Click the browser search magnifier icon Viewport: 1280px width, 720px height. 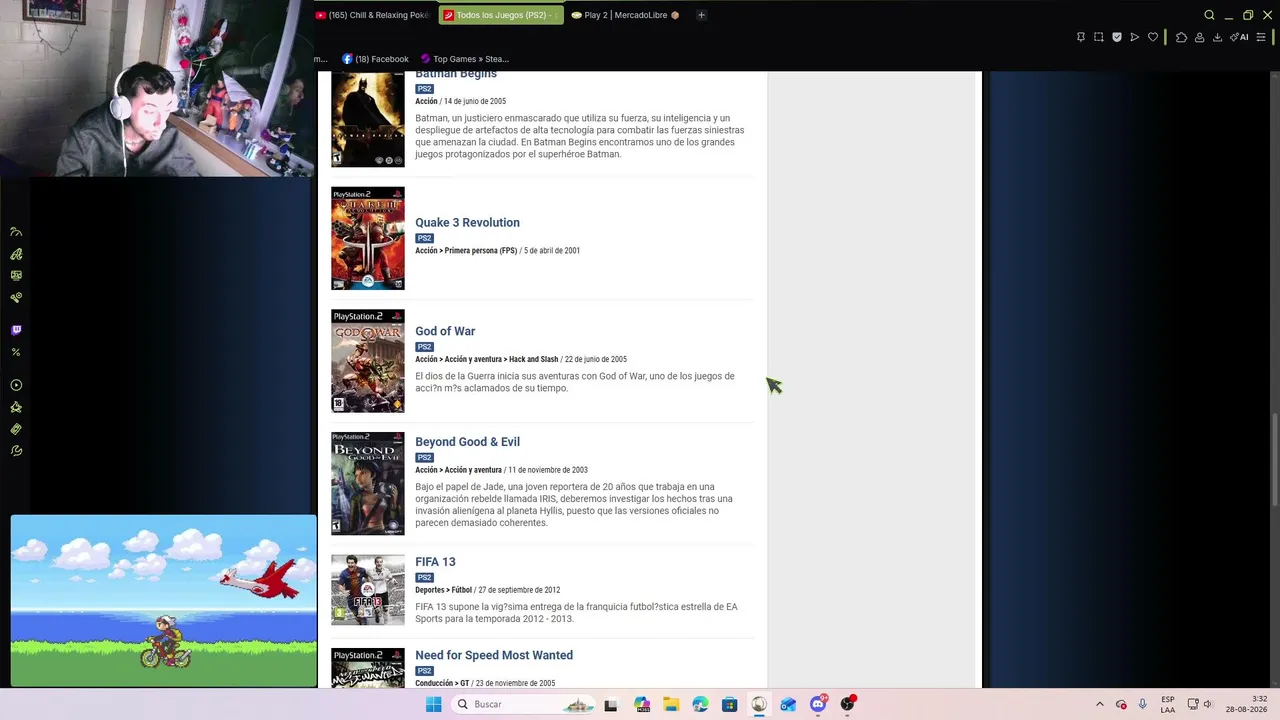point(1209,15)
